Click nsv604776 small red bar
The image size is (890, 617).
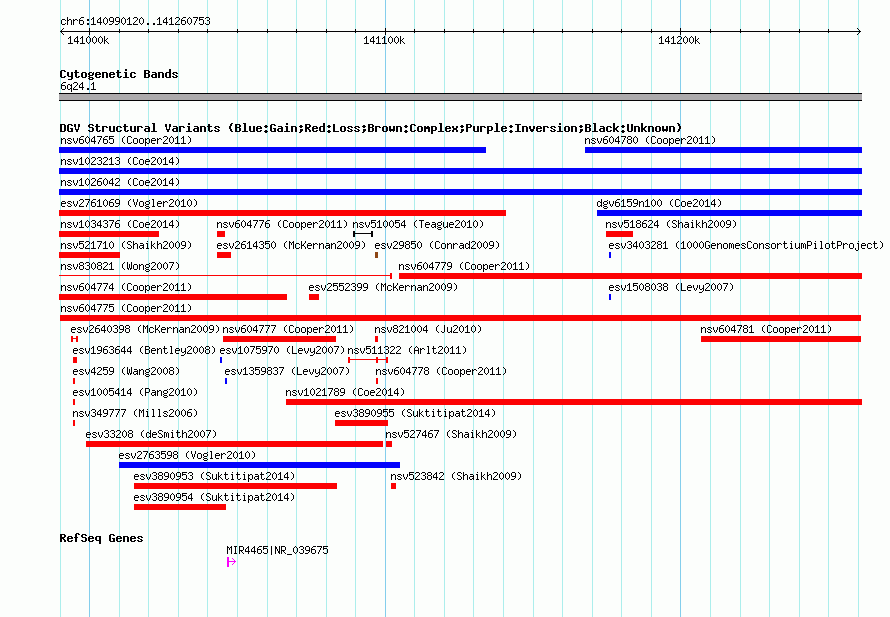pyautogui.click(x=221, y=234)
